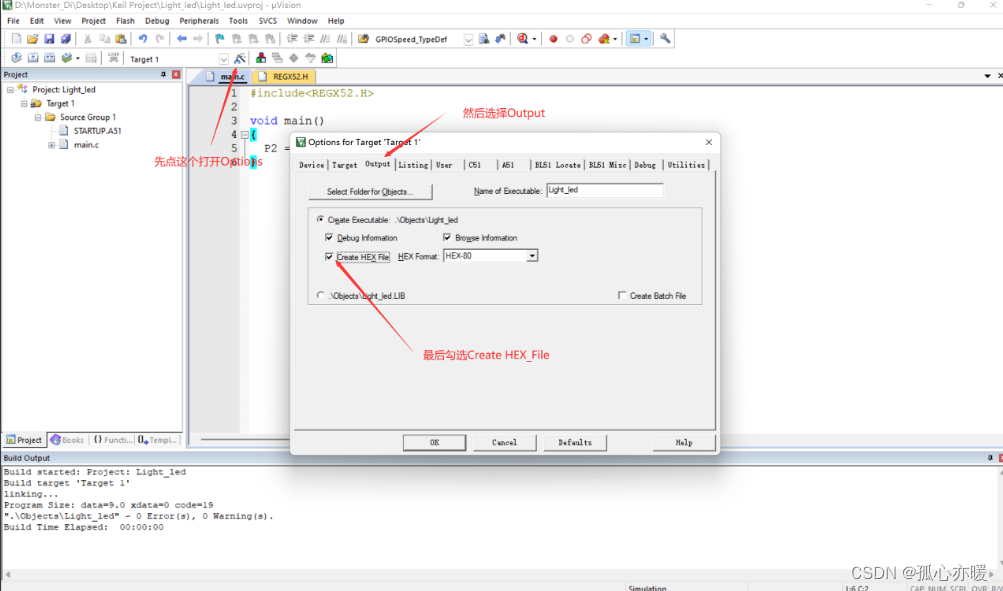Translate the current file icon
The image size is (1003, 591).
click(17, 58)
